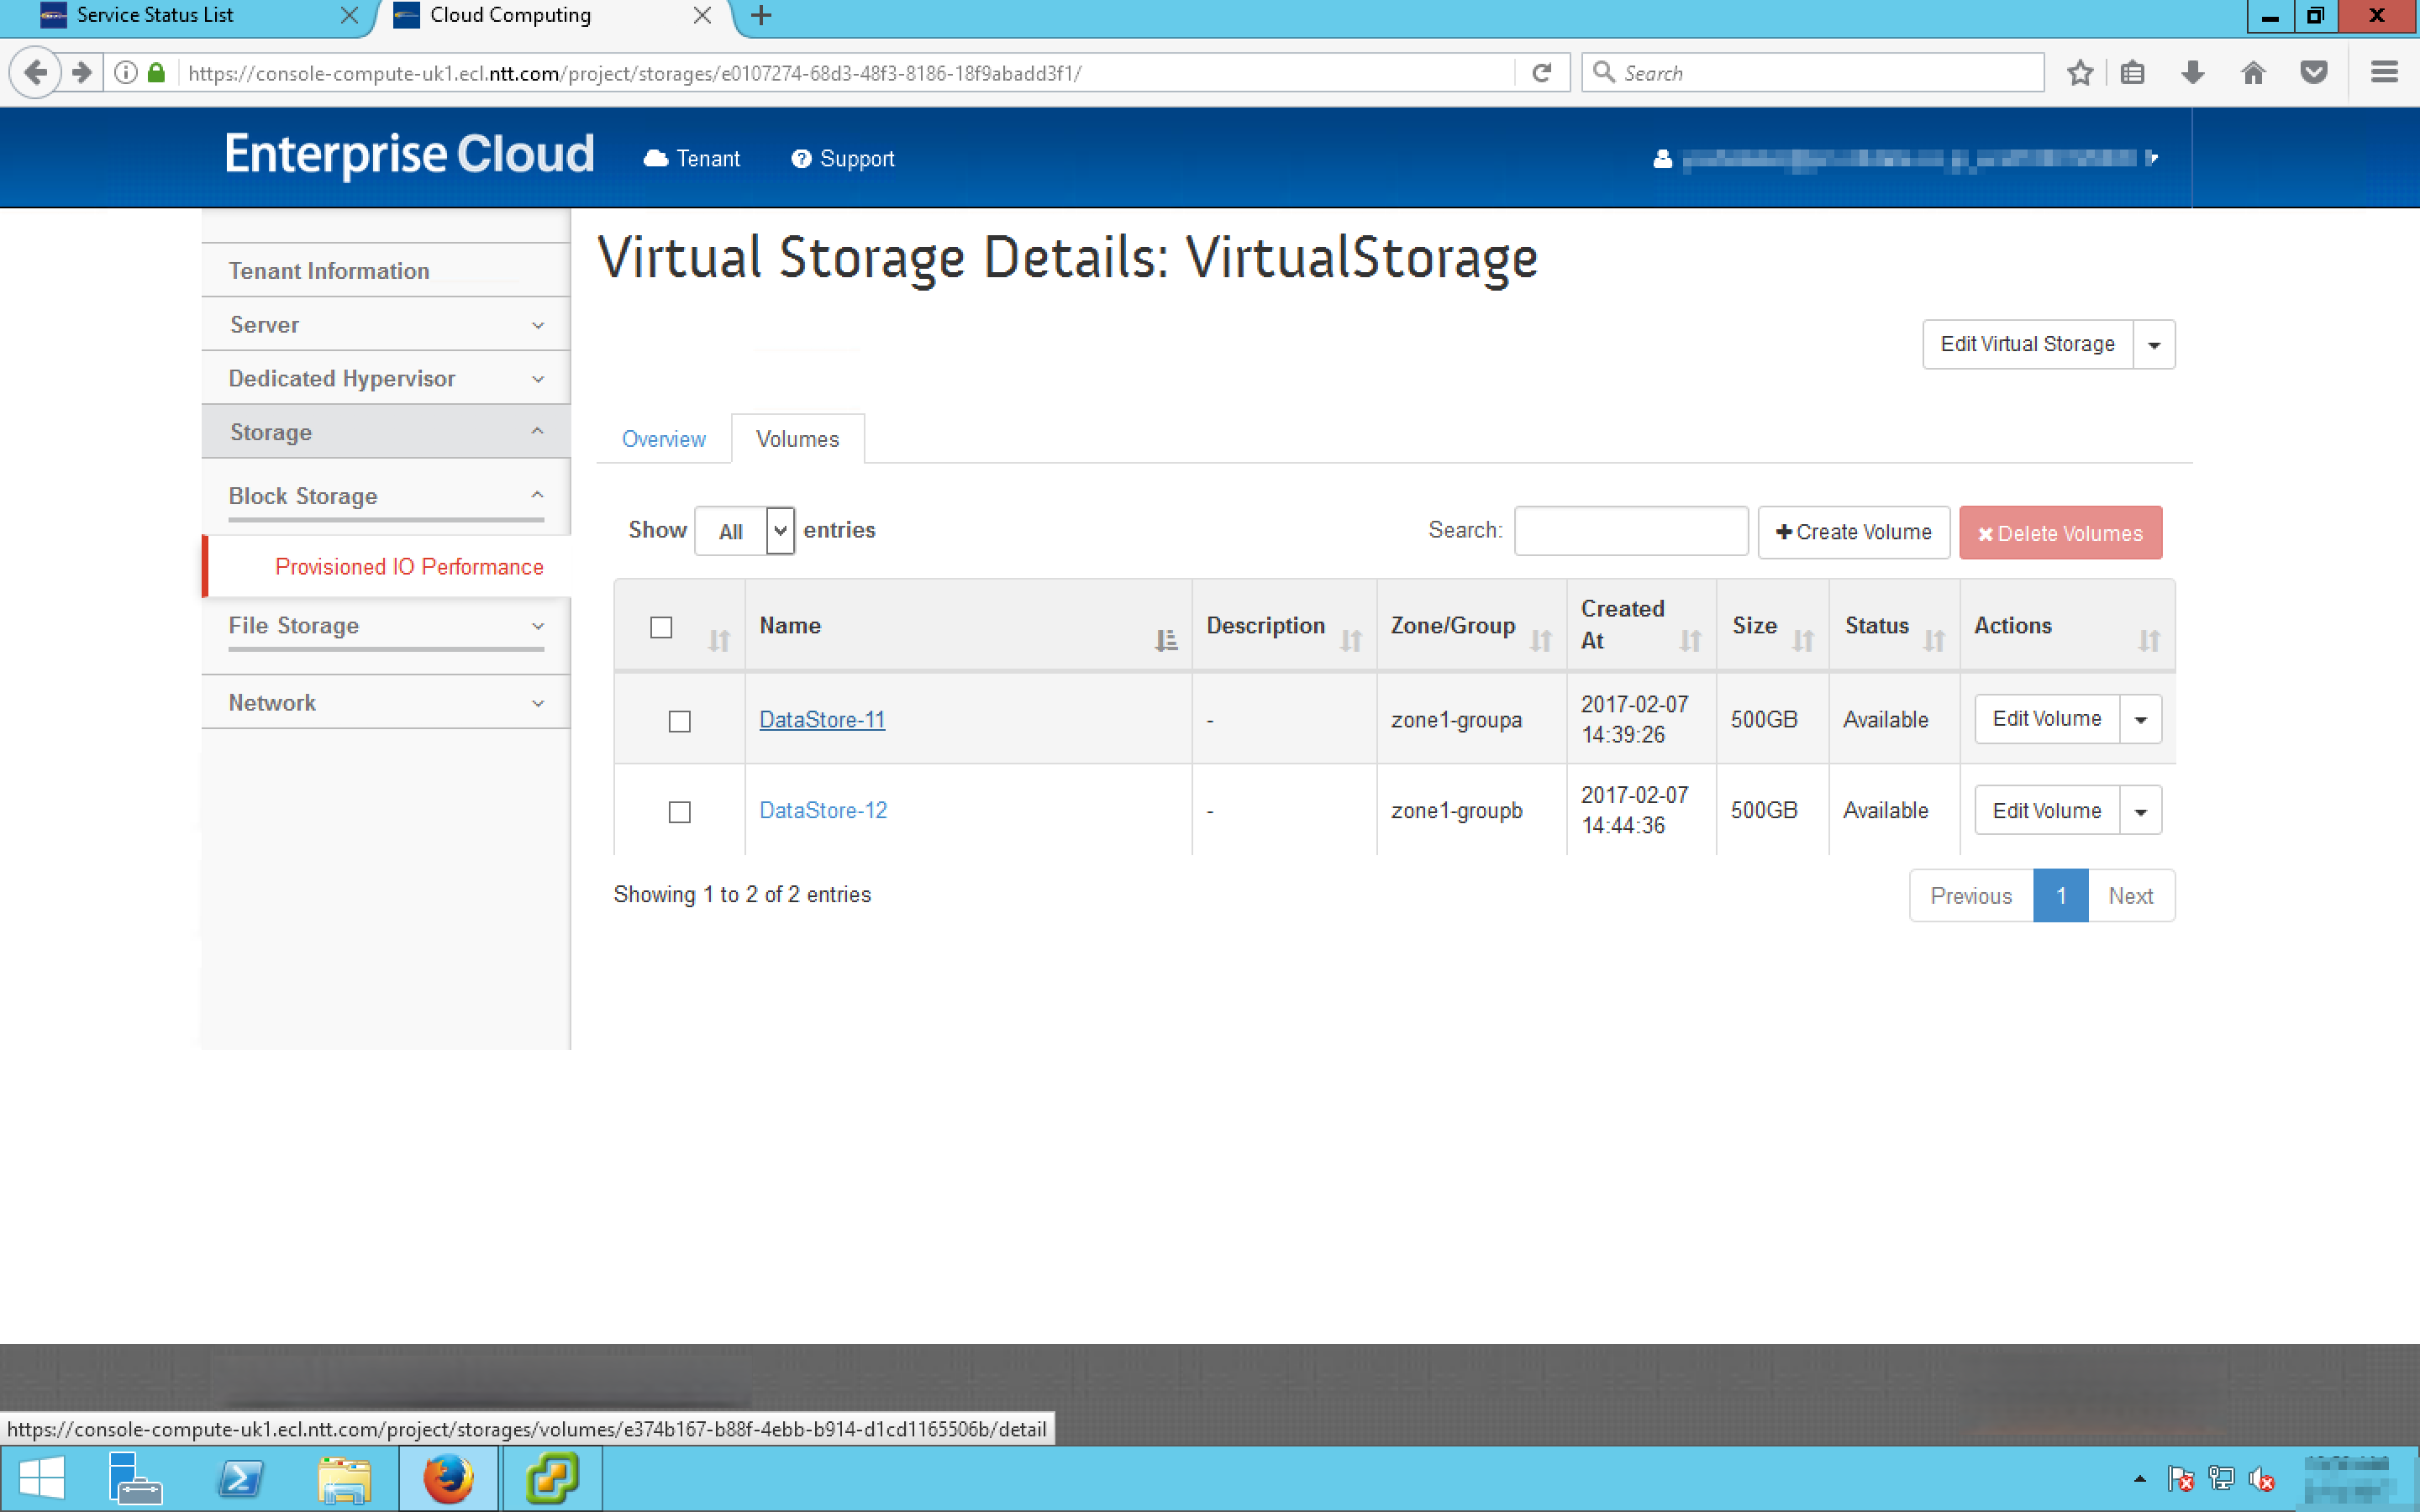
Task: Sort table by Name column icon
Action: pyautogui.click(x=1165, y=640)
